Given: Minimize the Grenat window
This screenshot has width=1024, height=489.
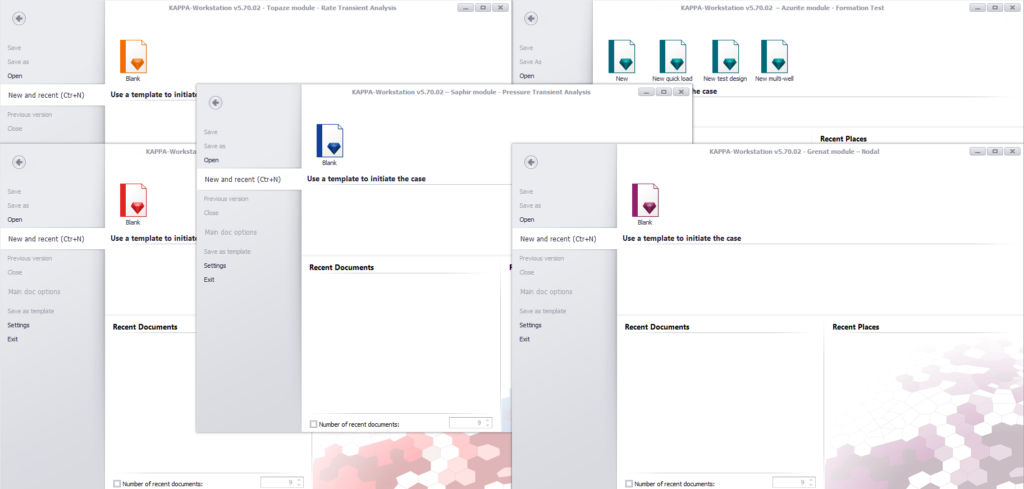Looking at the screenshot, I should point(977,151).
